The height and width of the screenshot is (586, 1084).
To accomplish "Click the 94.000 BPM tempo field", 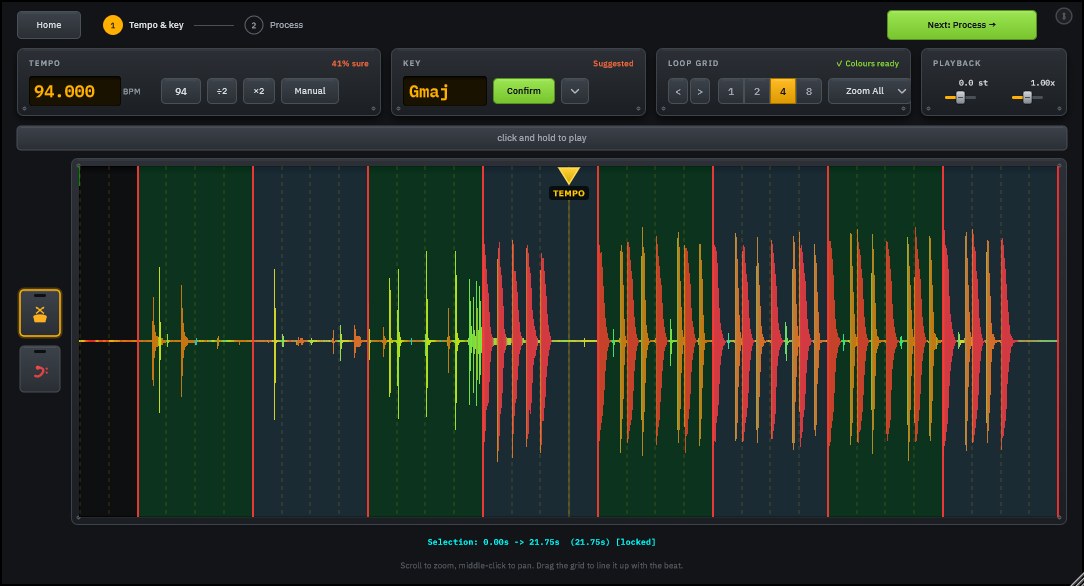I will click(x=75, y=91).
